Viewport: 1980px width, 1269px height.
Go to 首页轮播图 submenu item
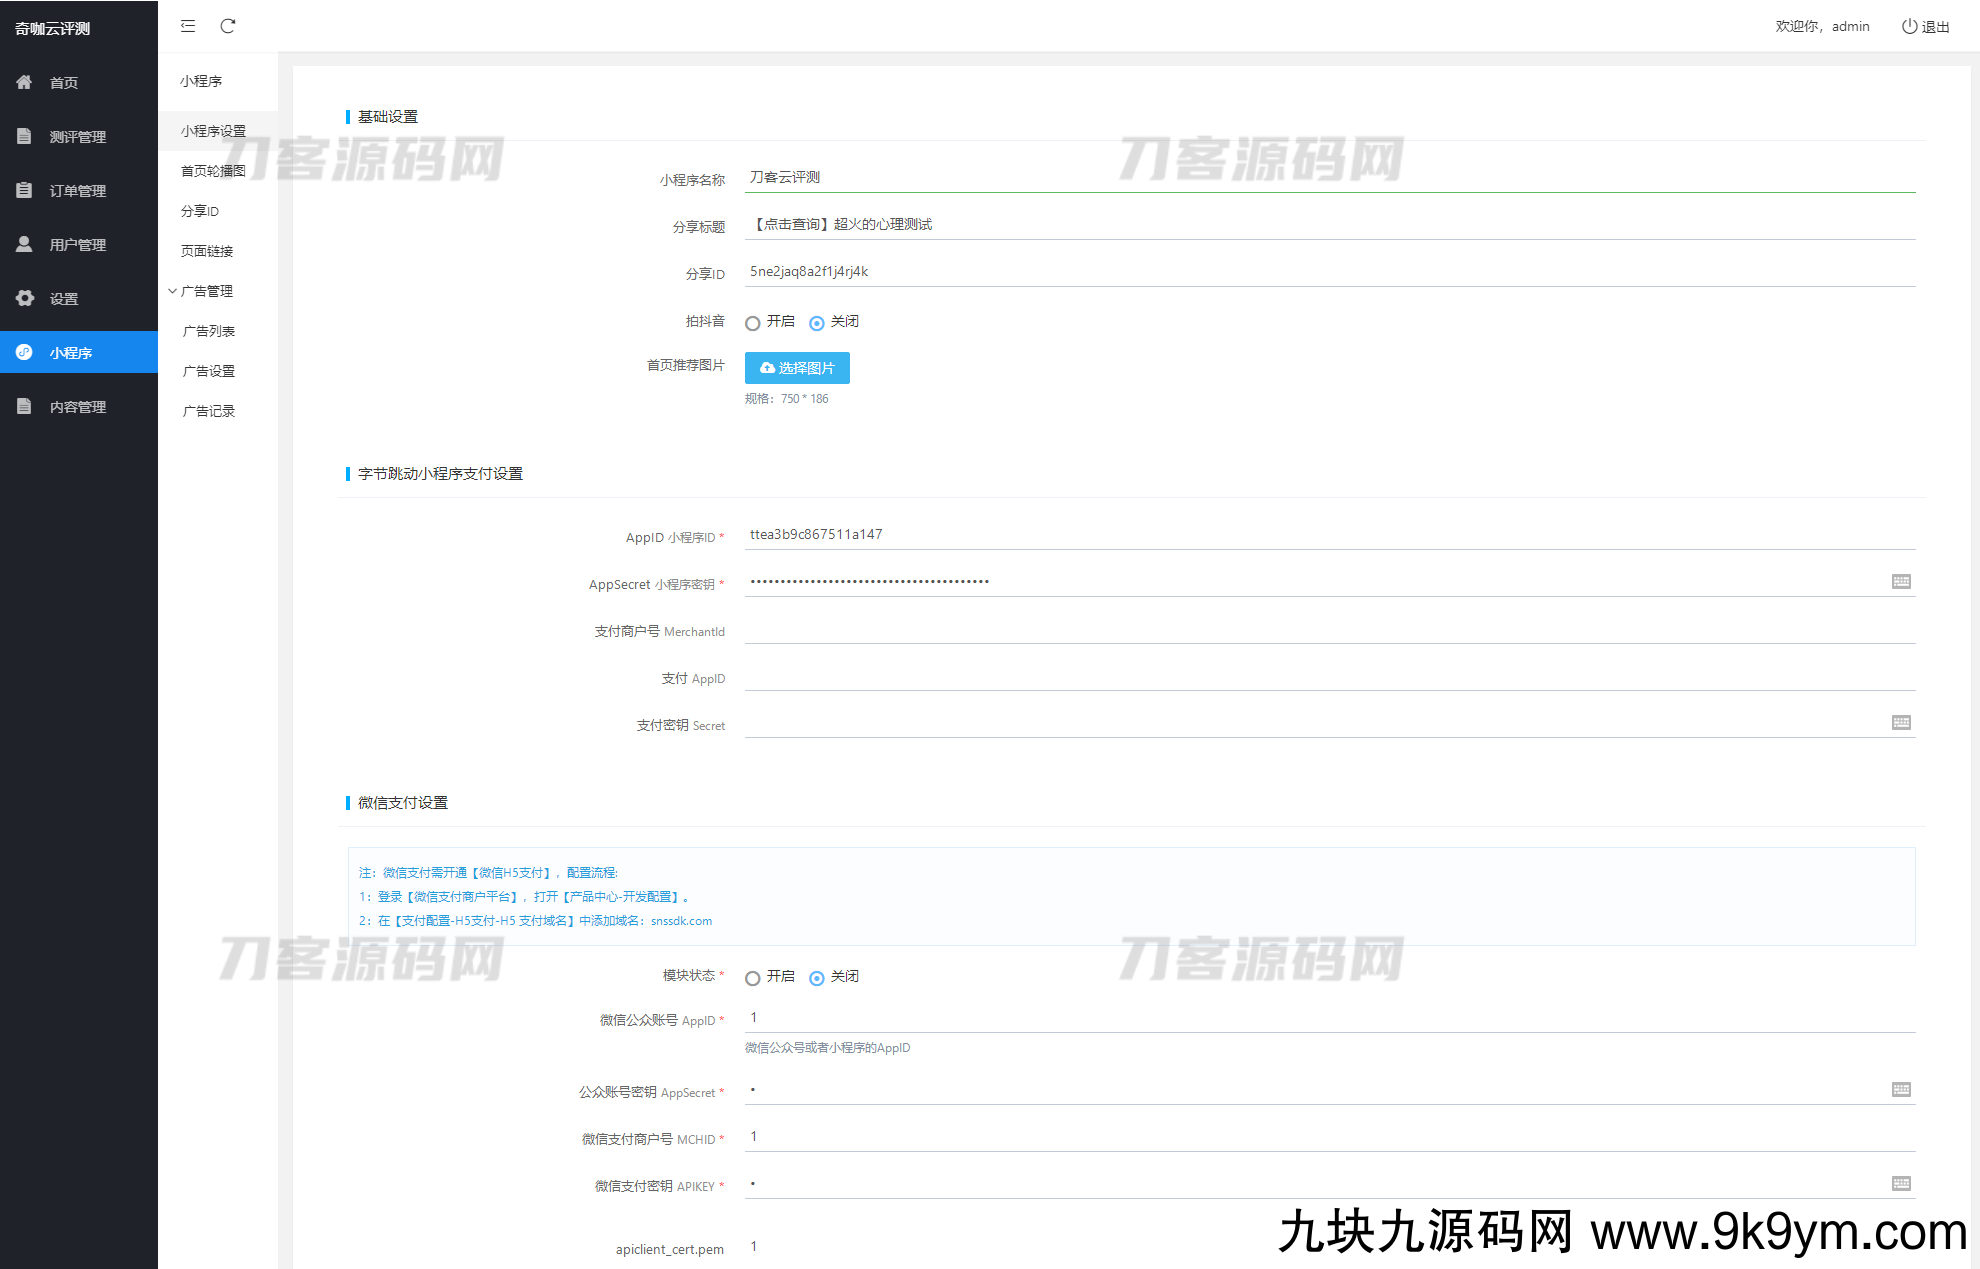click(x=213, y=171)
